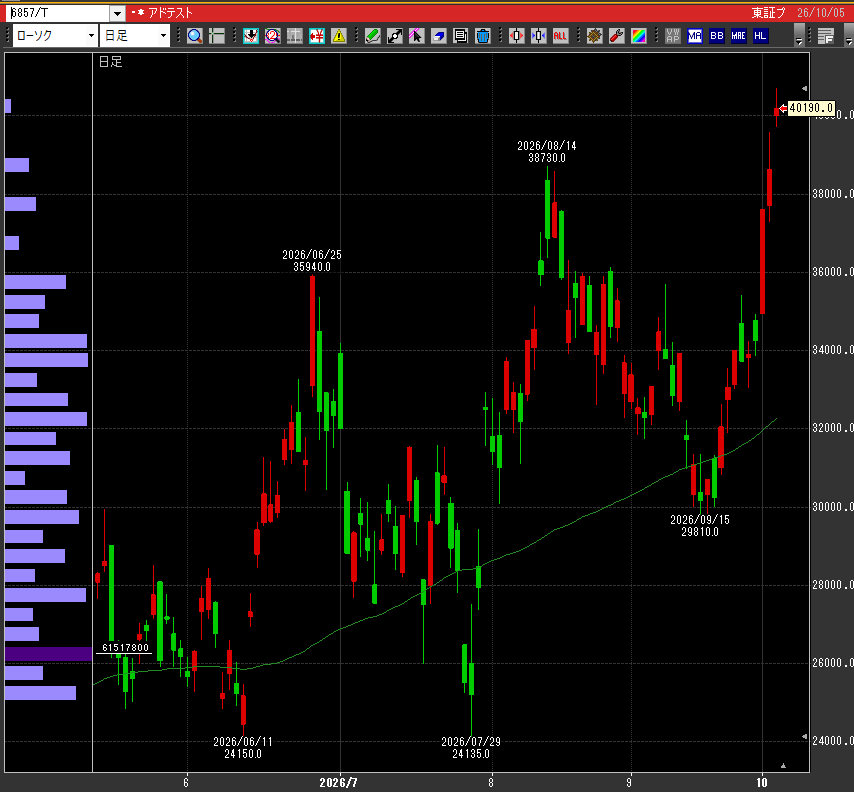Click the red ALL display button
The width and height of the screenshot is (854, 792).
click(x=560, y=36)
